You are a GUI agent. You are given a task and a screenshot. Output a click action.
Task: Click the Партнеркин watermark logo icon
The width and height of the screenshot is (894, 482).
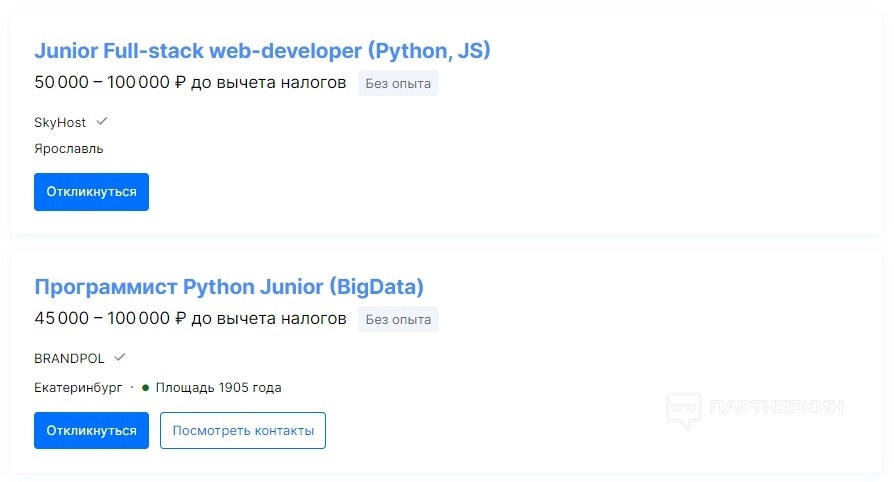click(x=683, y=409)
